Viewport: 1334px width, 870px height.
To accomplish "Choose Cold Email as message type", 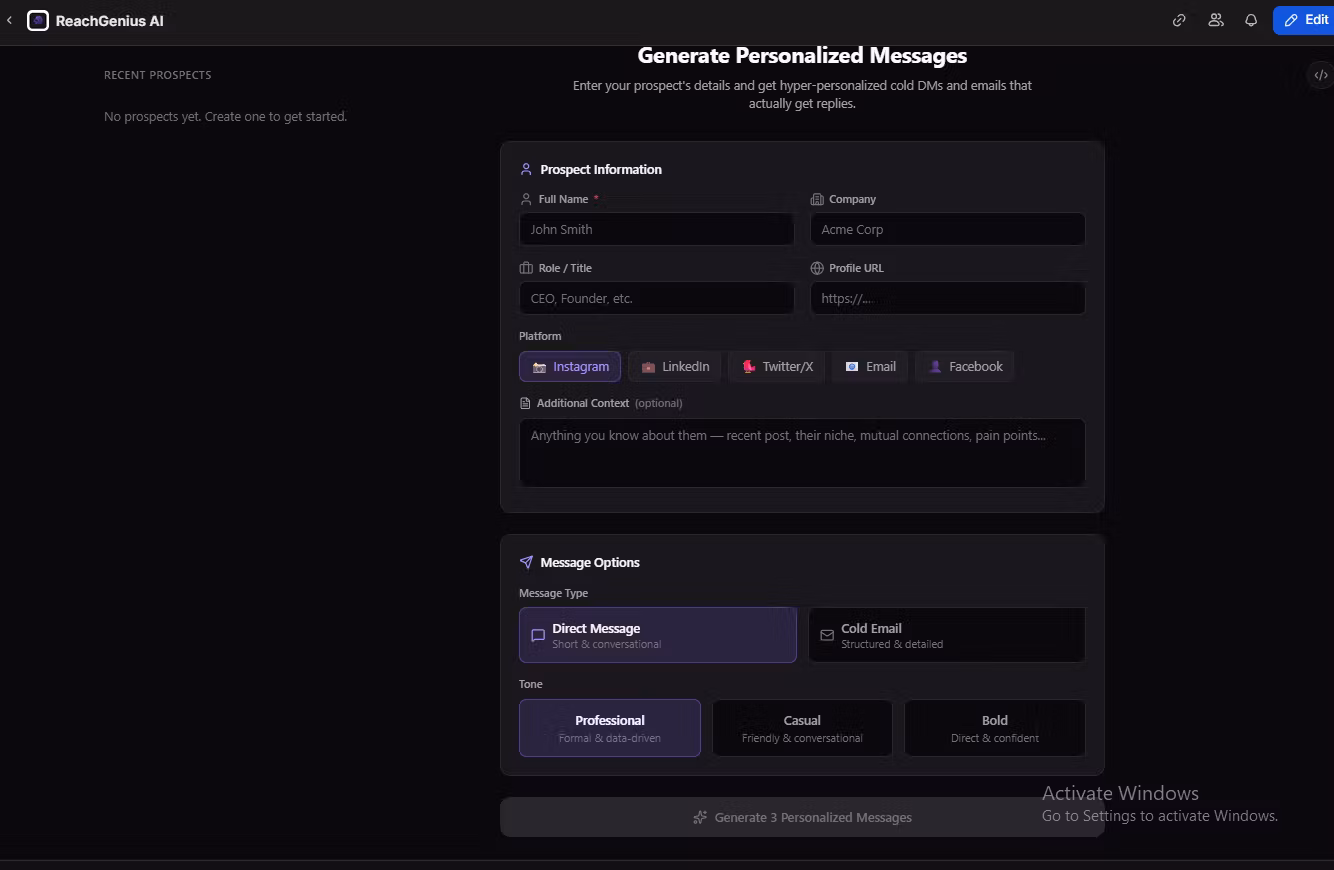I will [947, 635].
